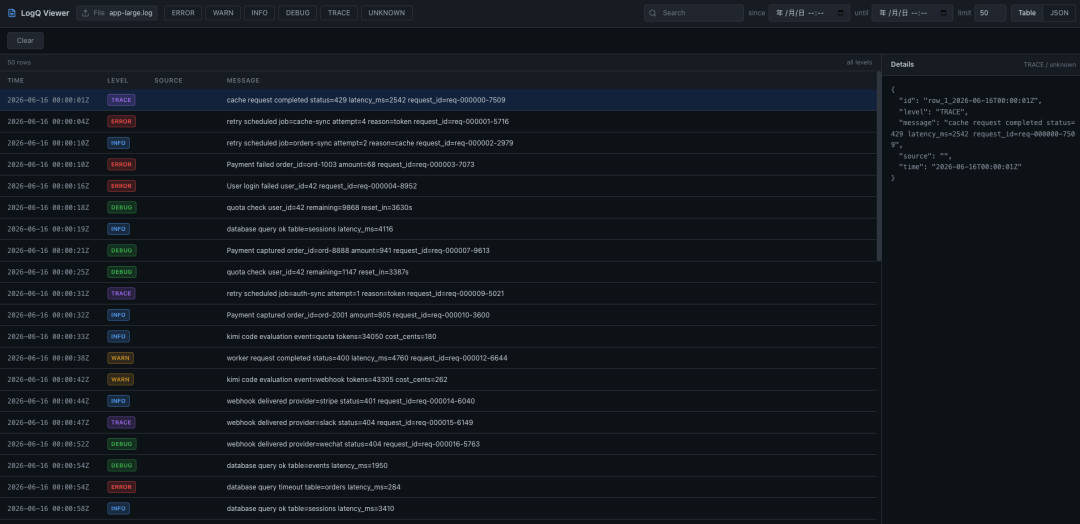This screenshot has width=1080, height=524.
Task: Click the Details panel heading
Action: [902, 64]
